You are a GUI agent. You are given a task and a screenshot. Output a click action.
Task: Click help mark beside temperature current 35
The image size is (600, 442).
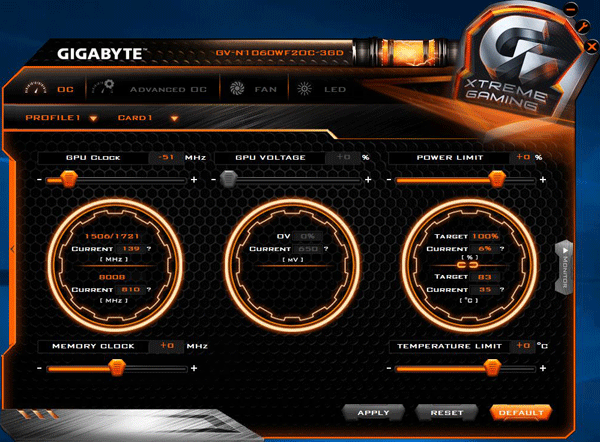tap(502, 290)
